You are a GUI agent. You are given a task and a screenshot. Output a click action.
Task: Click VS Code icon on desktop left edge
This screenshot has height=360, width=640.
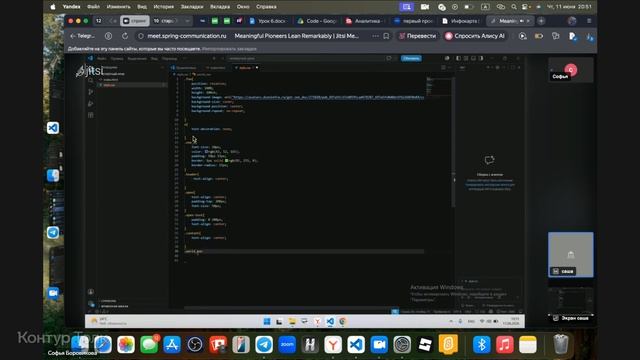tap(53, 128)
